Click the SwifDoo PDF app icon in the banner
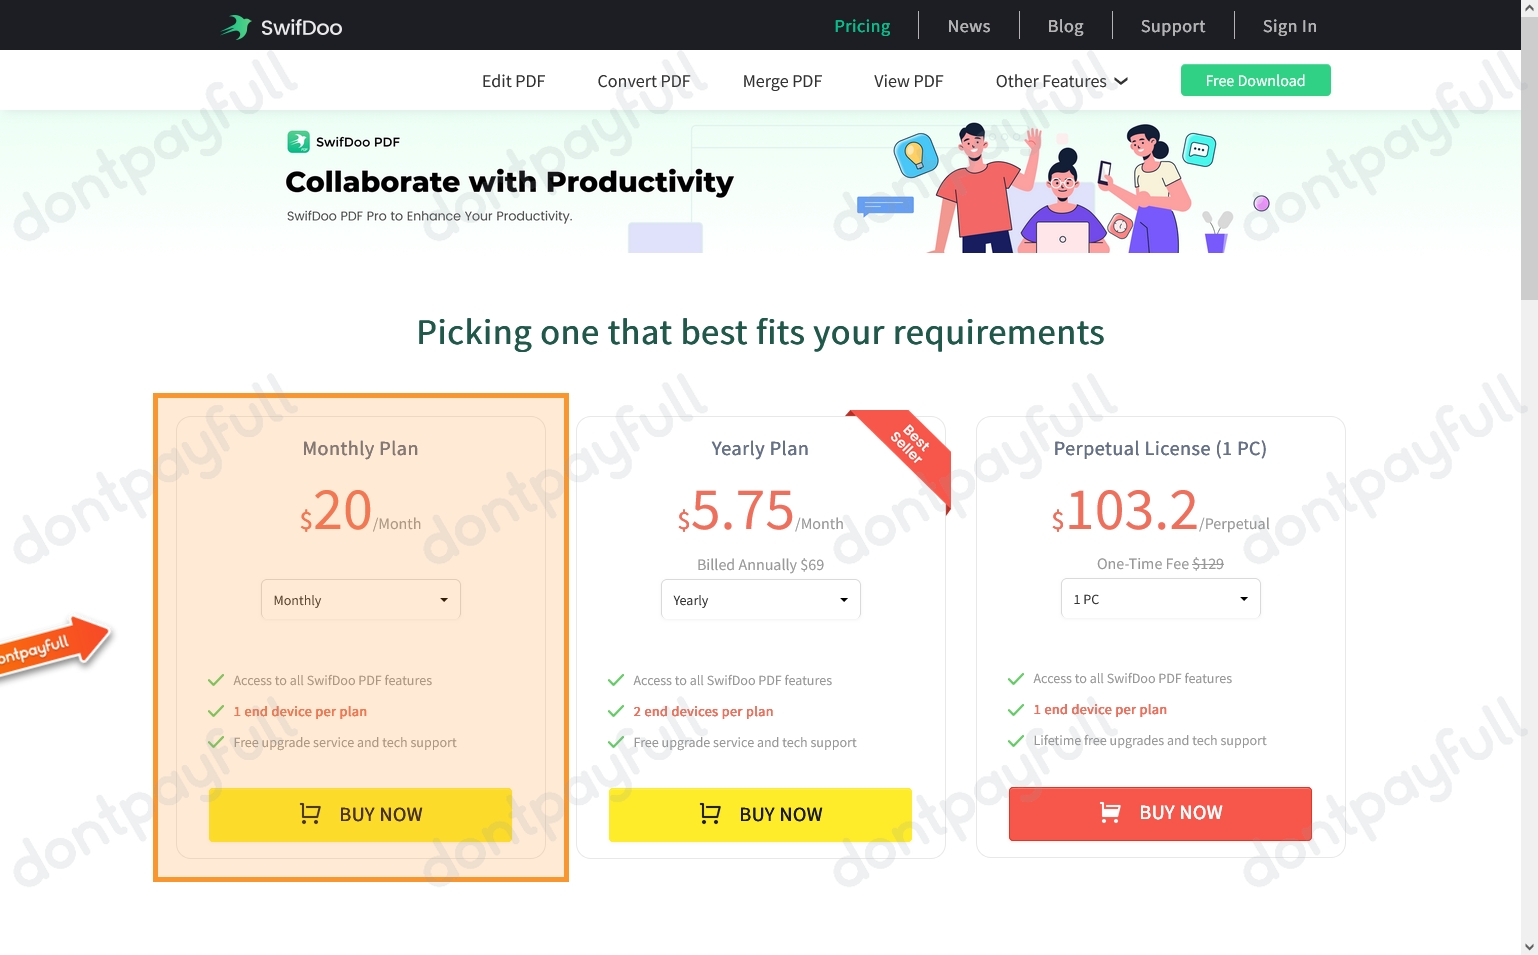Image resolution: width=1538 pixels, height=955 pixels. [299, 141]
